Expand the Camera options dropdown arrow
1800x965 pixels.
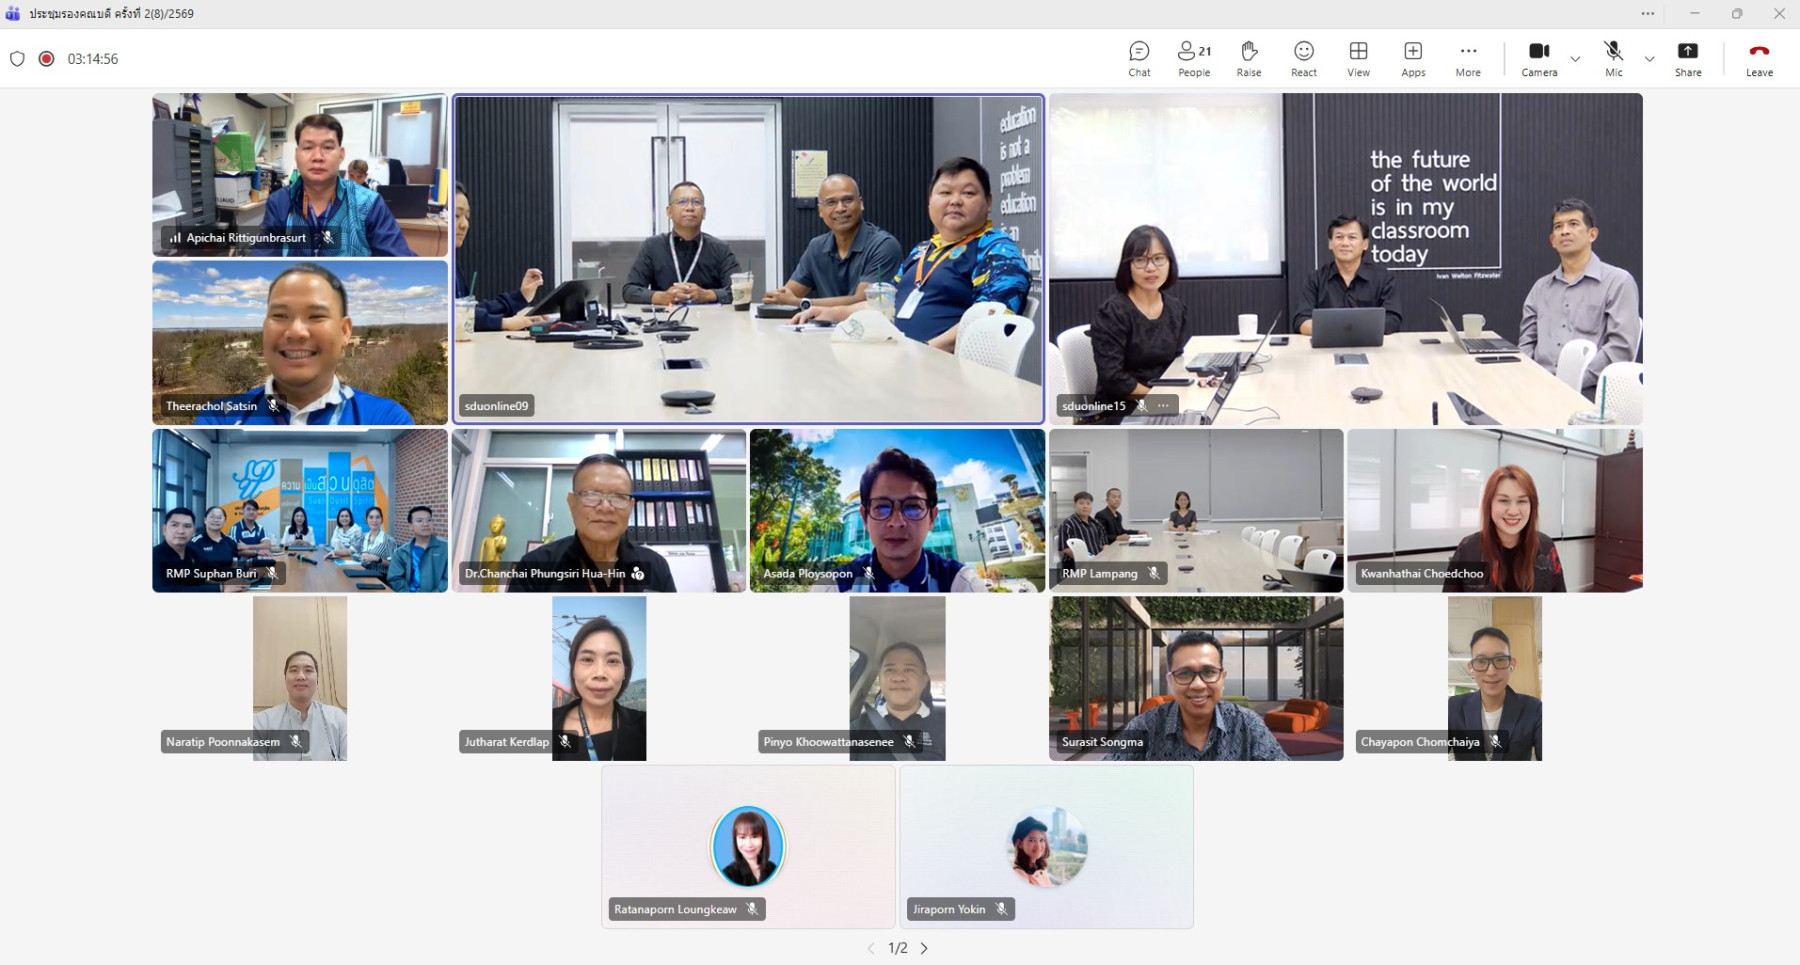pyautogui.click(x=1575, y=59)
